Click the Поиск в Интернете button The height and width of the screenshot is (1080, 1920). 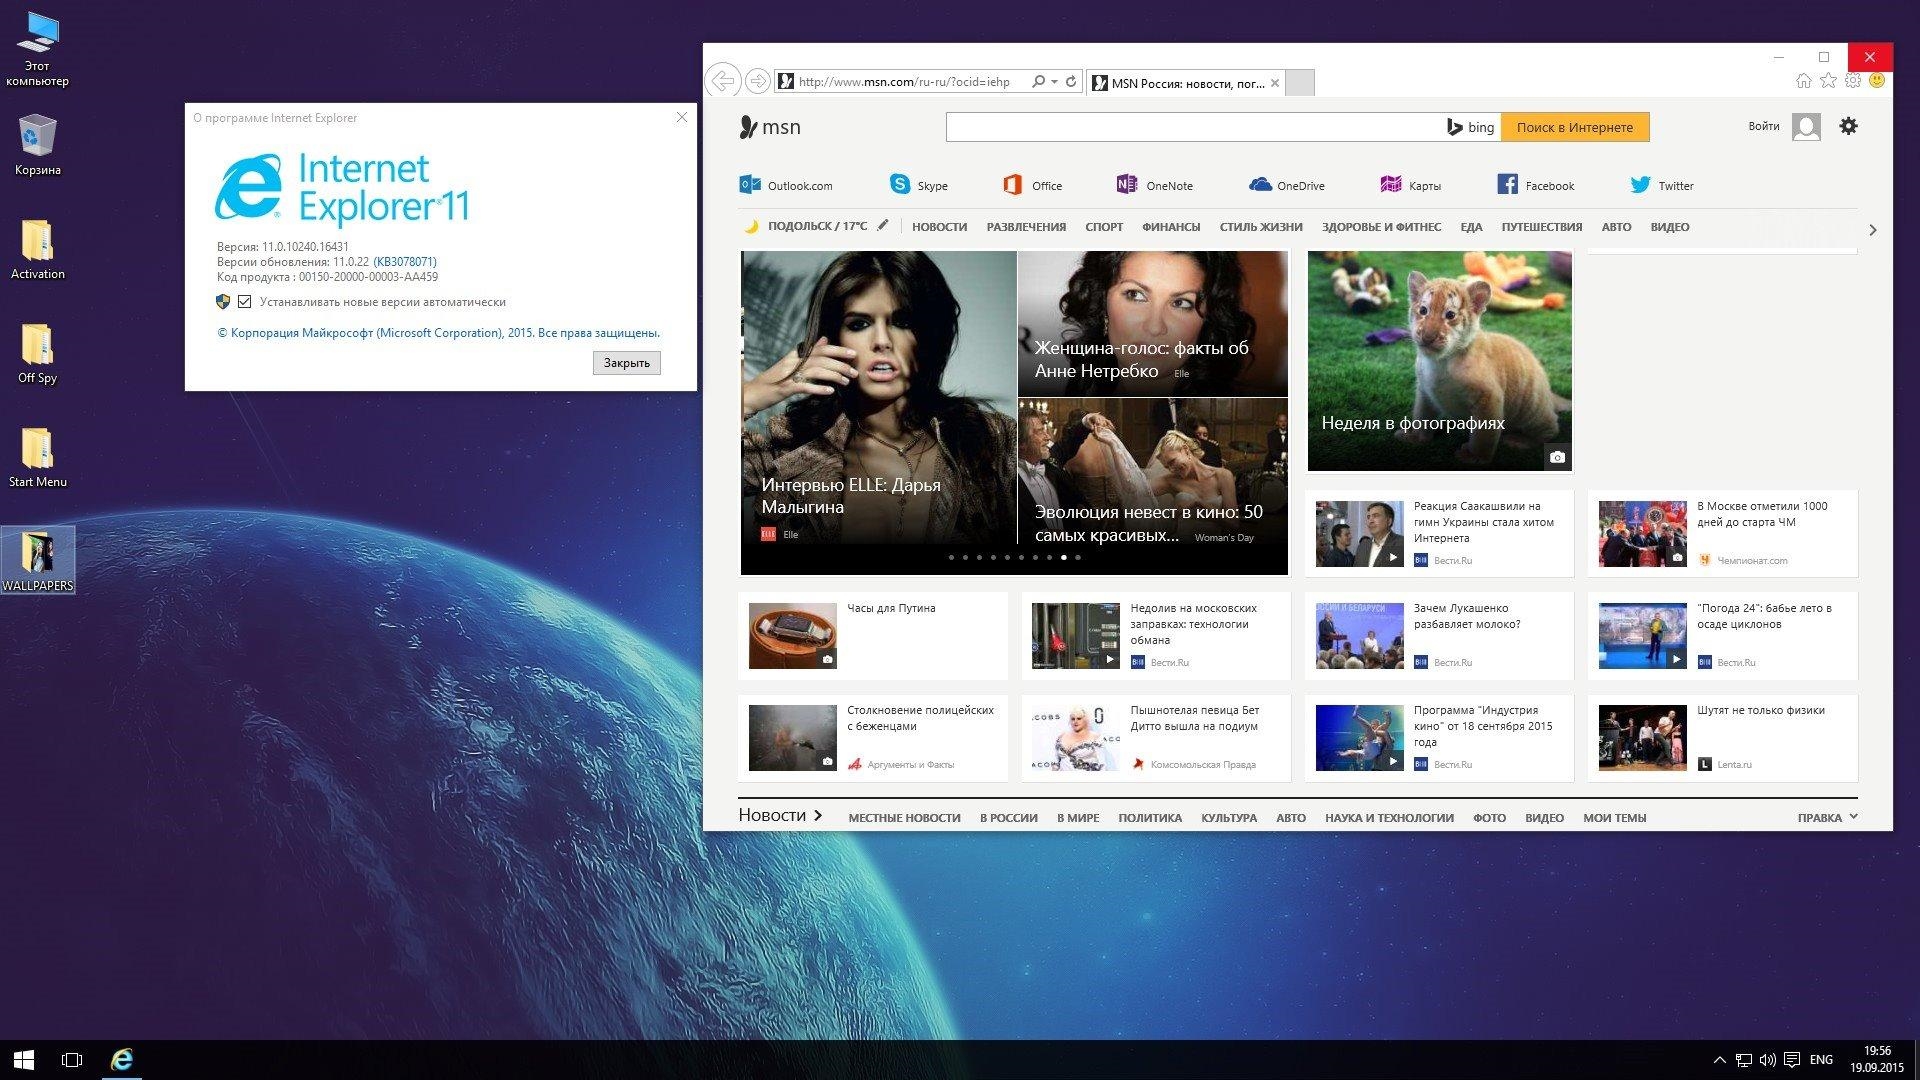(x=1574, y=127)
